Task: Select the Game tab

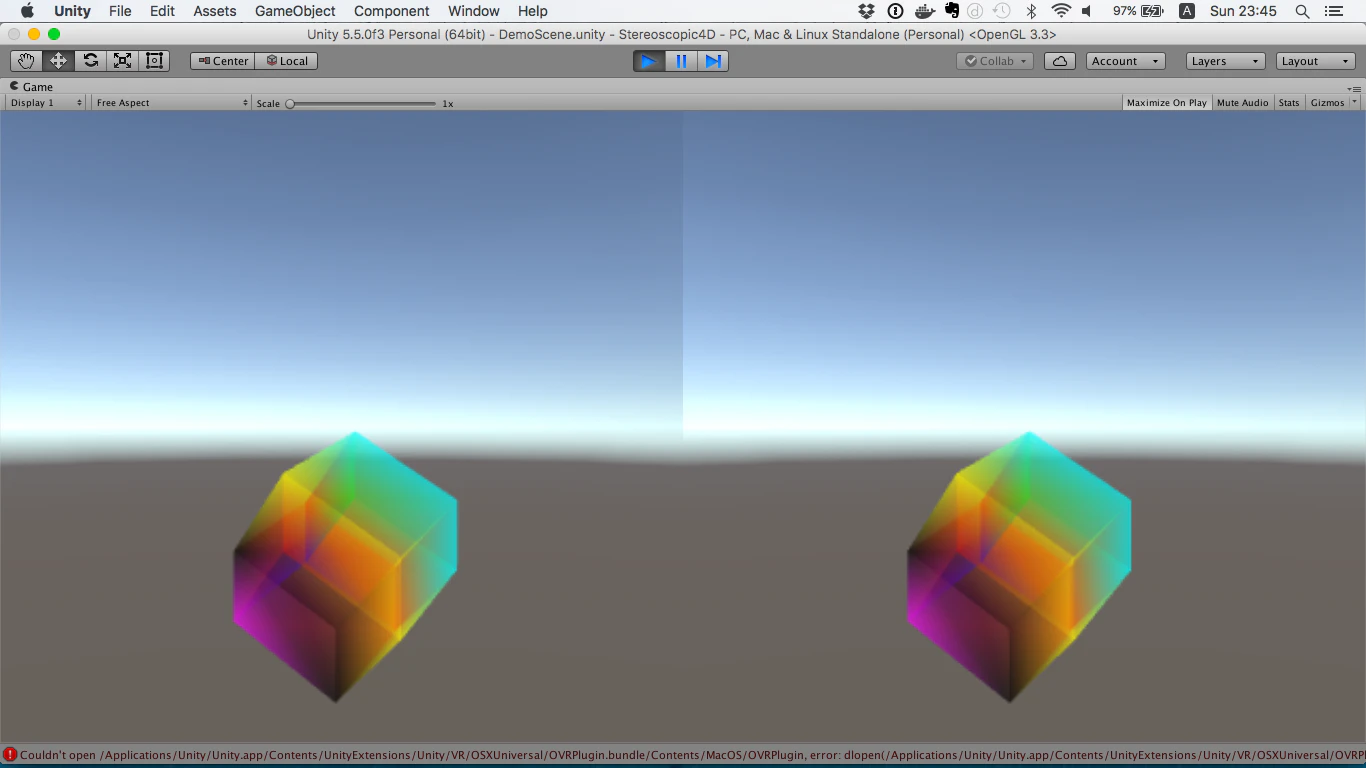Action: pyautogui.click(x=32, y=87)
